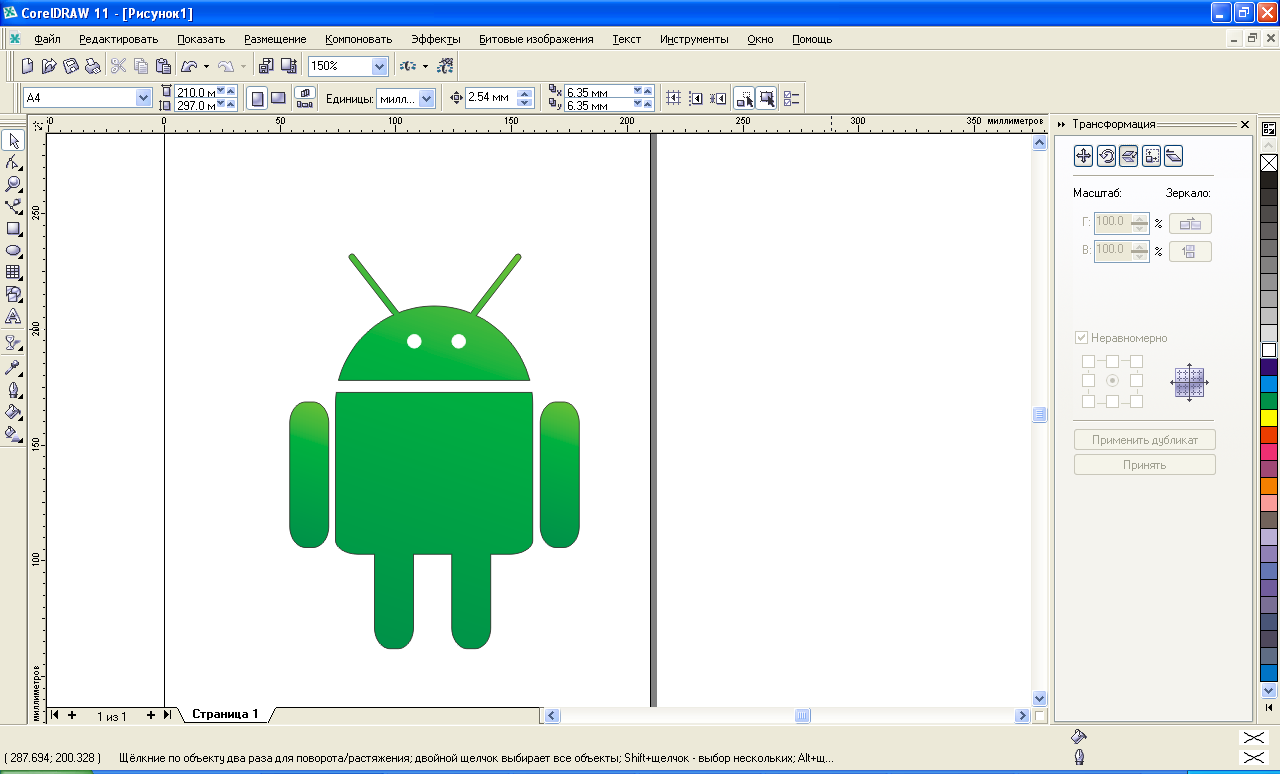Open the Rotate tab in Transformation docker
This screenshot has width=1280, height=774.
[1106, 155]
